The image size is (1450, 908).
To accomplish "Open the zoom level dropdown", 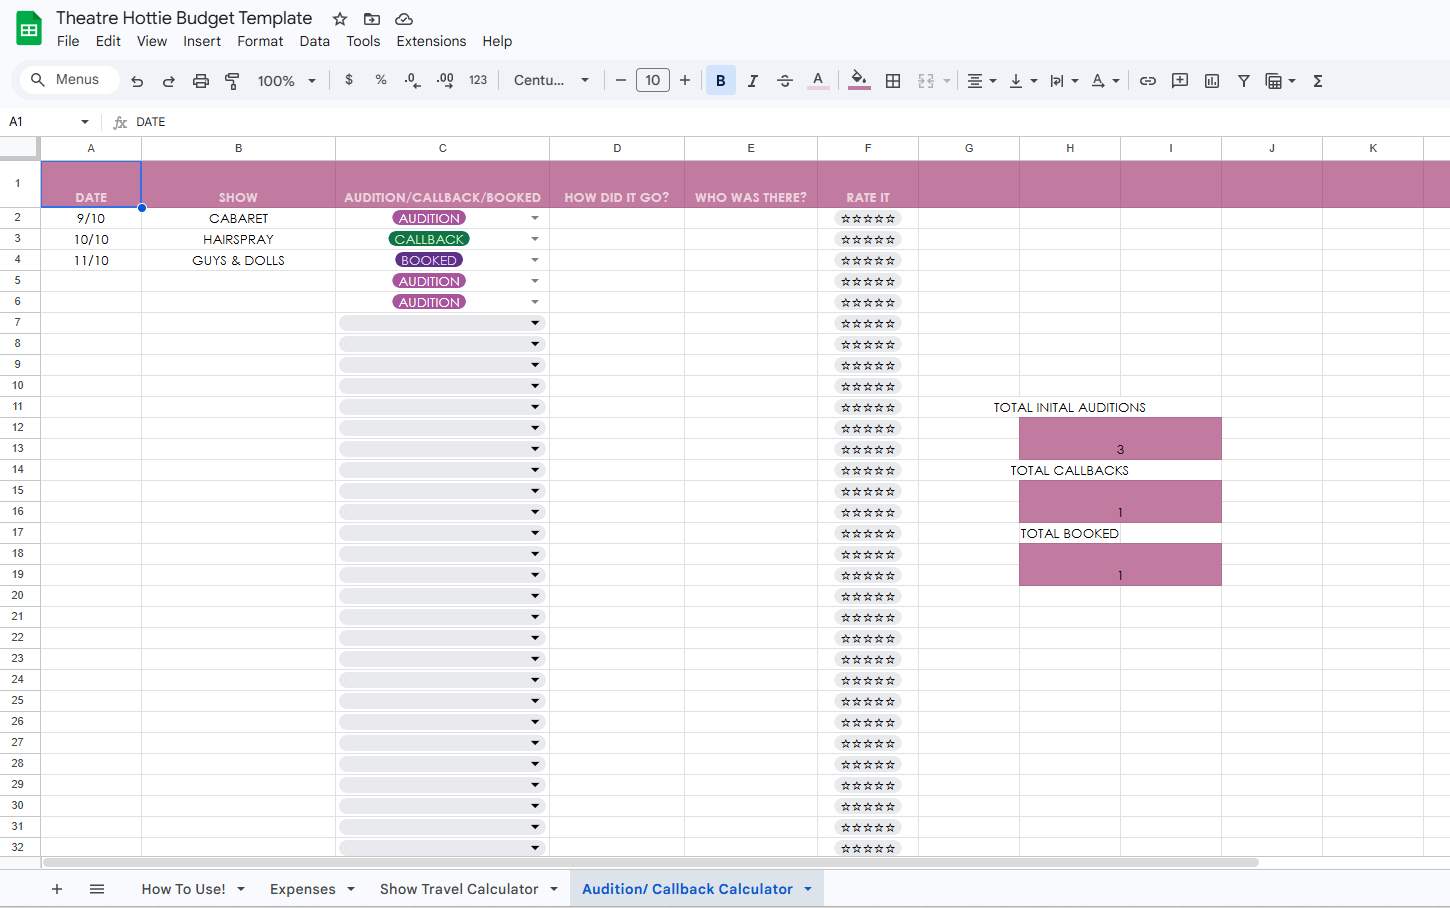I will click(x=287, y=81).
